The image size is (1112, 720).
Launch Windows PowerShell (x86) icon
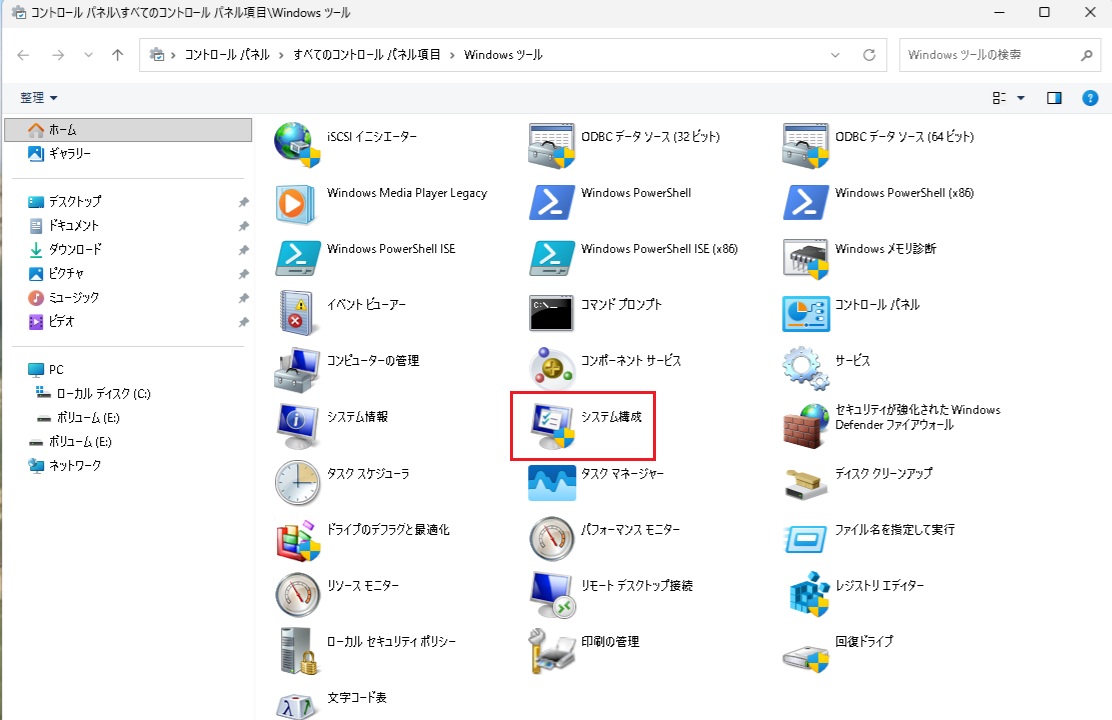tap(806, 202)
